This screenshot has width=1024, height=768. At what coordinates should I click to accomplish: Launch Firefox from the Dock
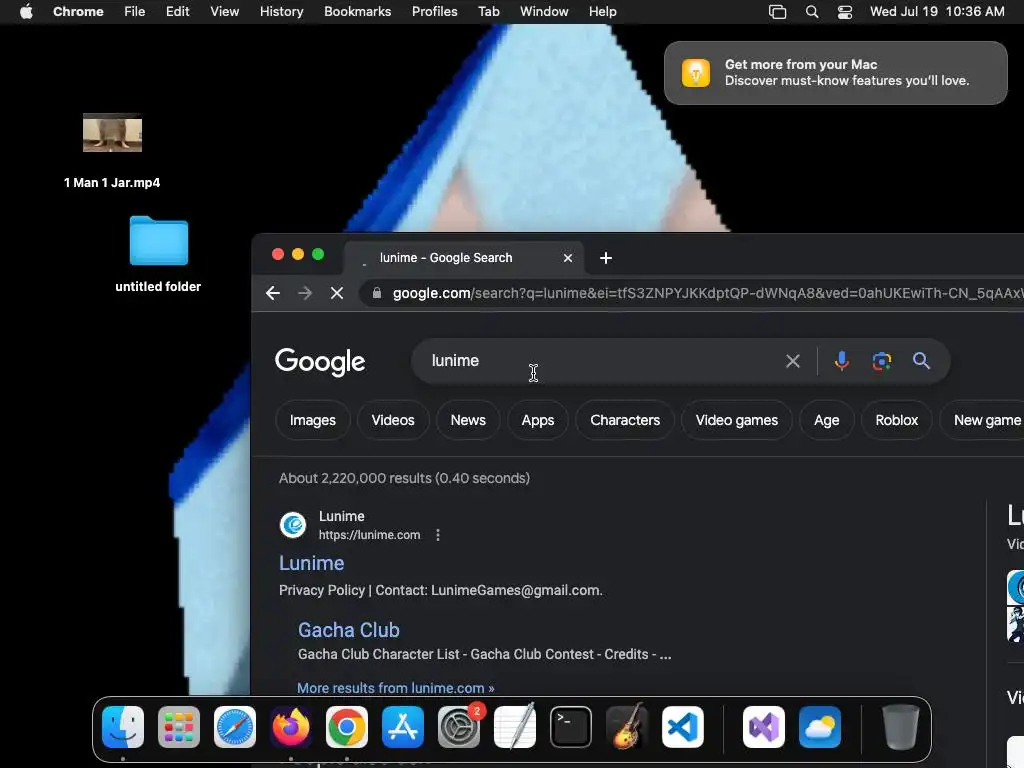(291, 727)
